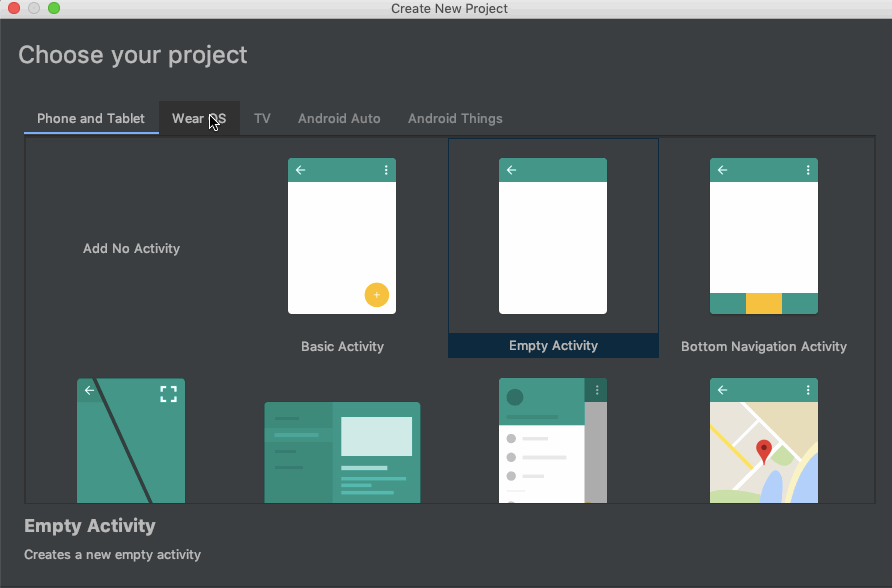Click the red map pin in maps template
The width and height of the screenshot is (892, 588).
point(763,452)
